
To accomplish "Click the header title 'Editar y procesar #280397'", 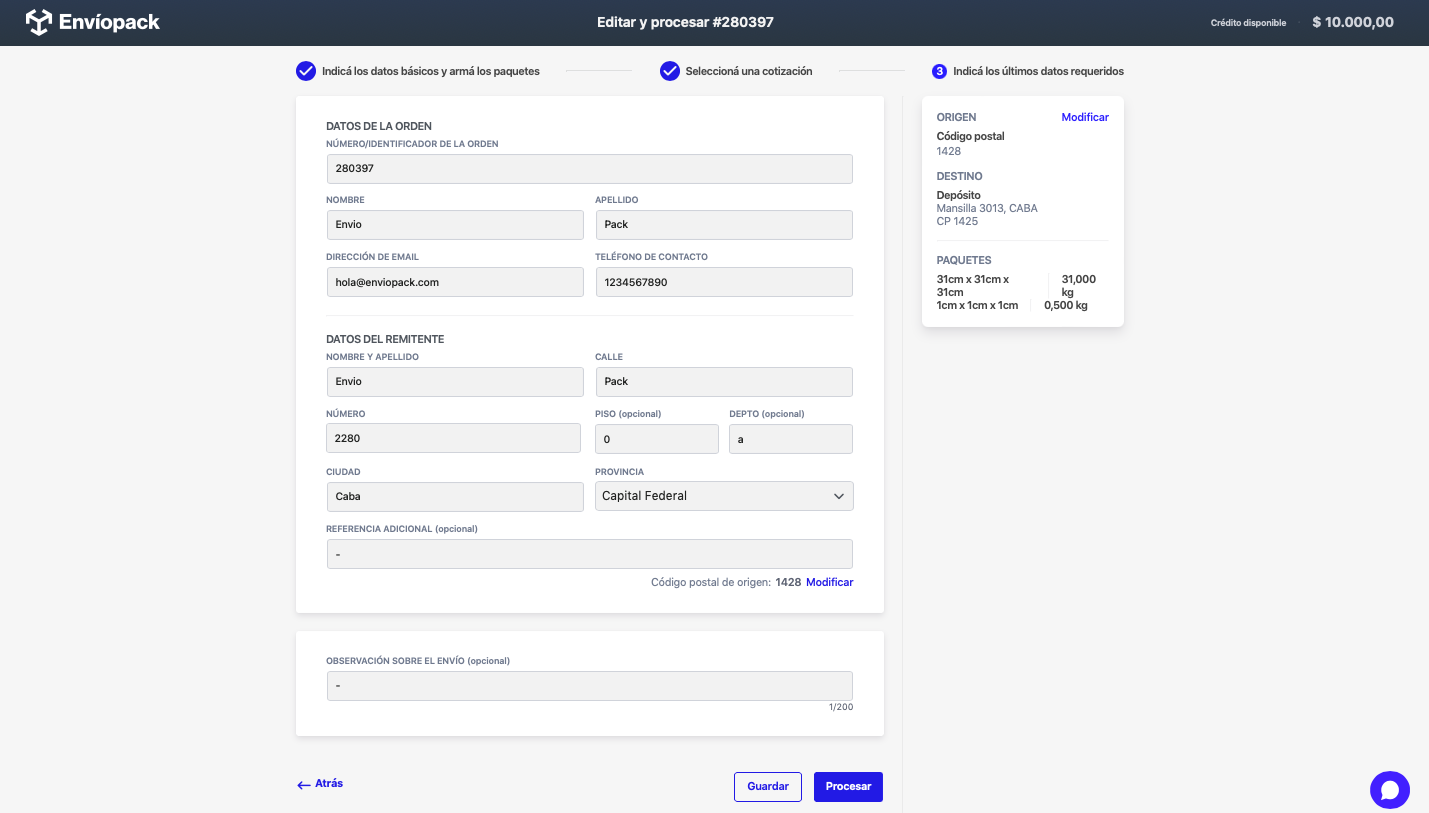I will pos(685,22).
